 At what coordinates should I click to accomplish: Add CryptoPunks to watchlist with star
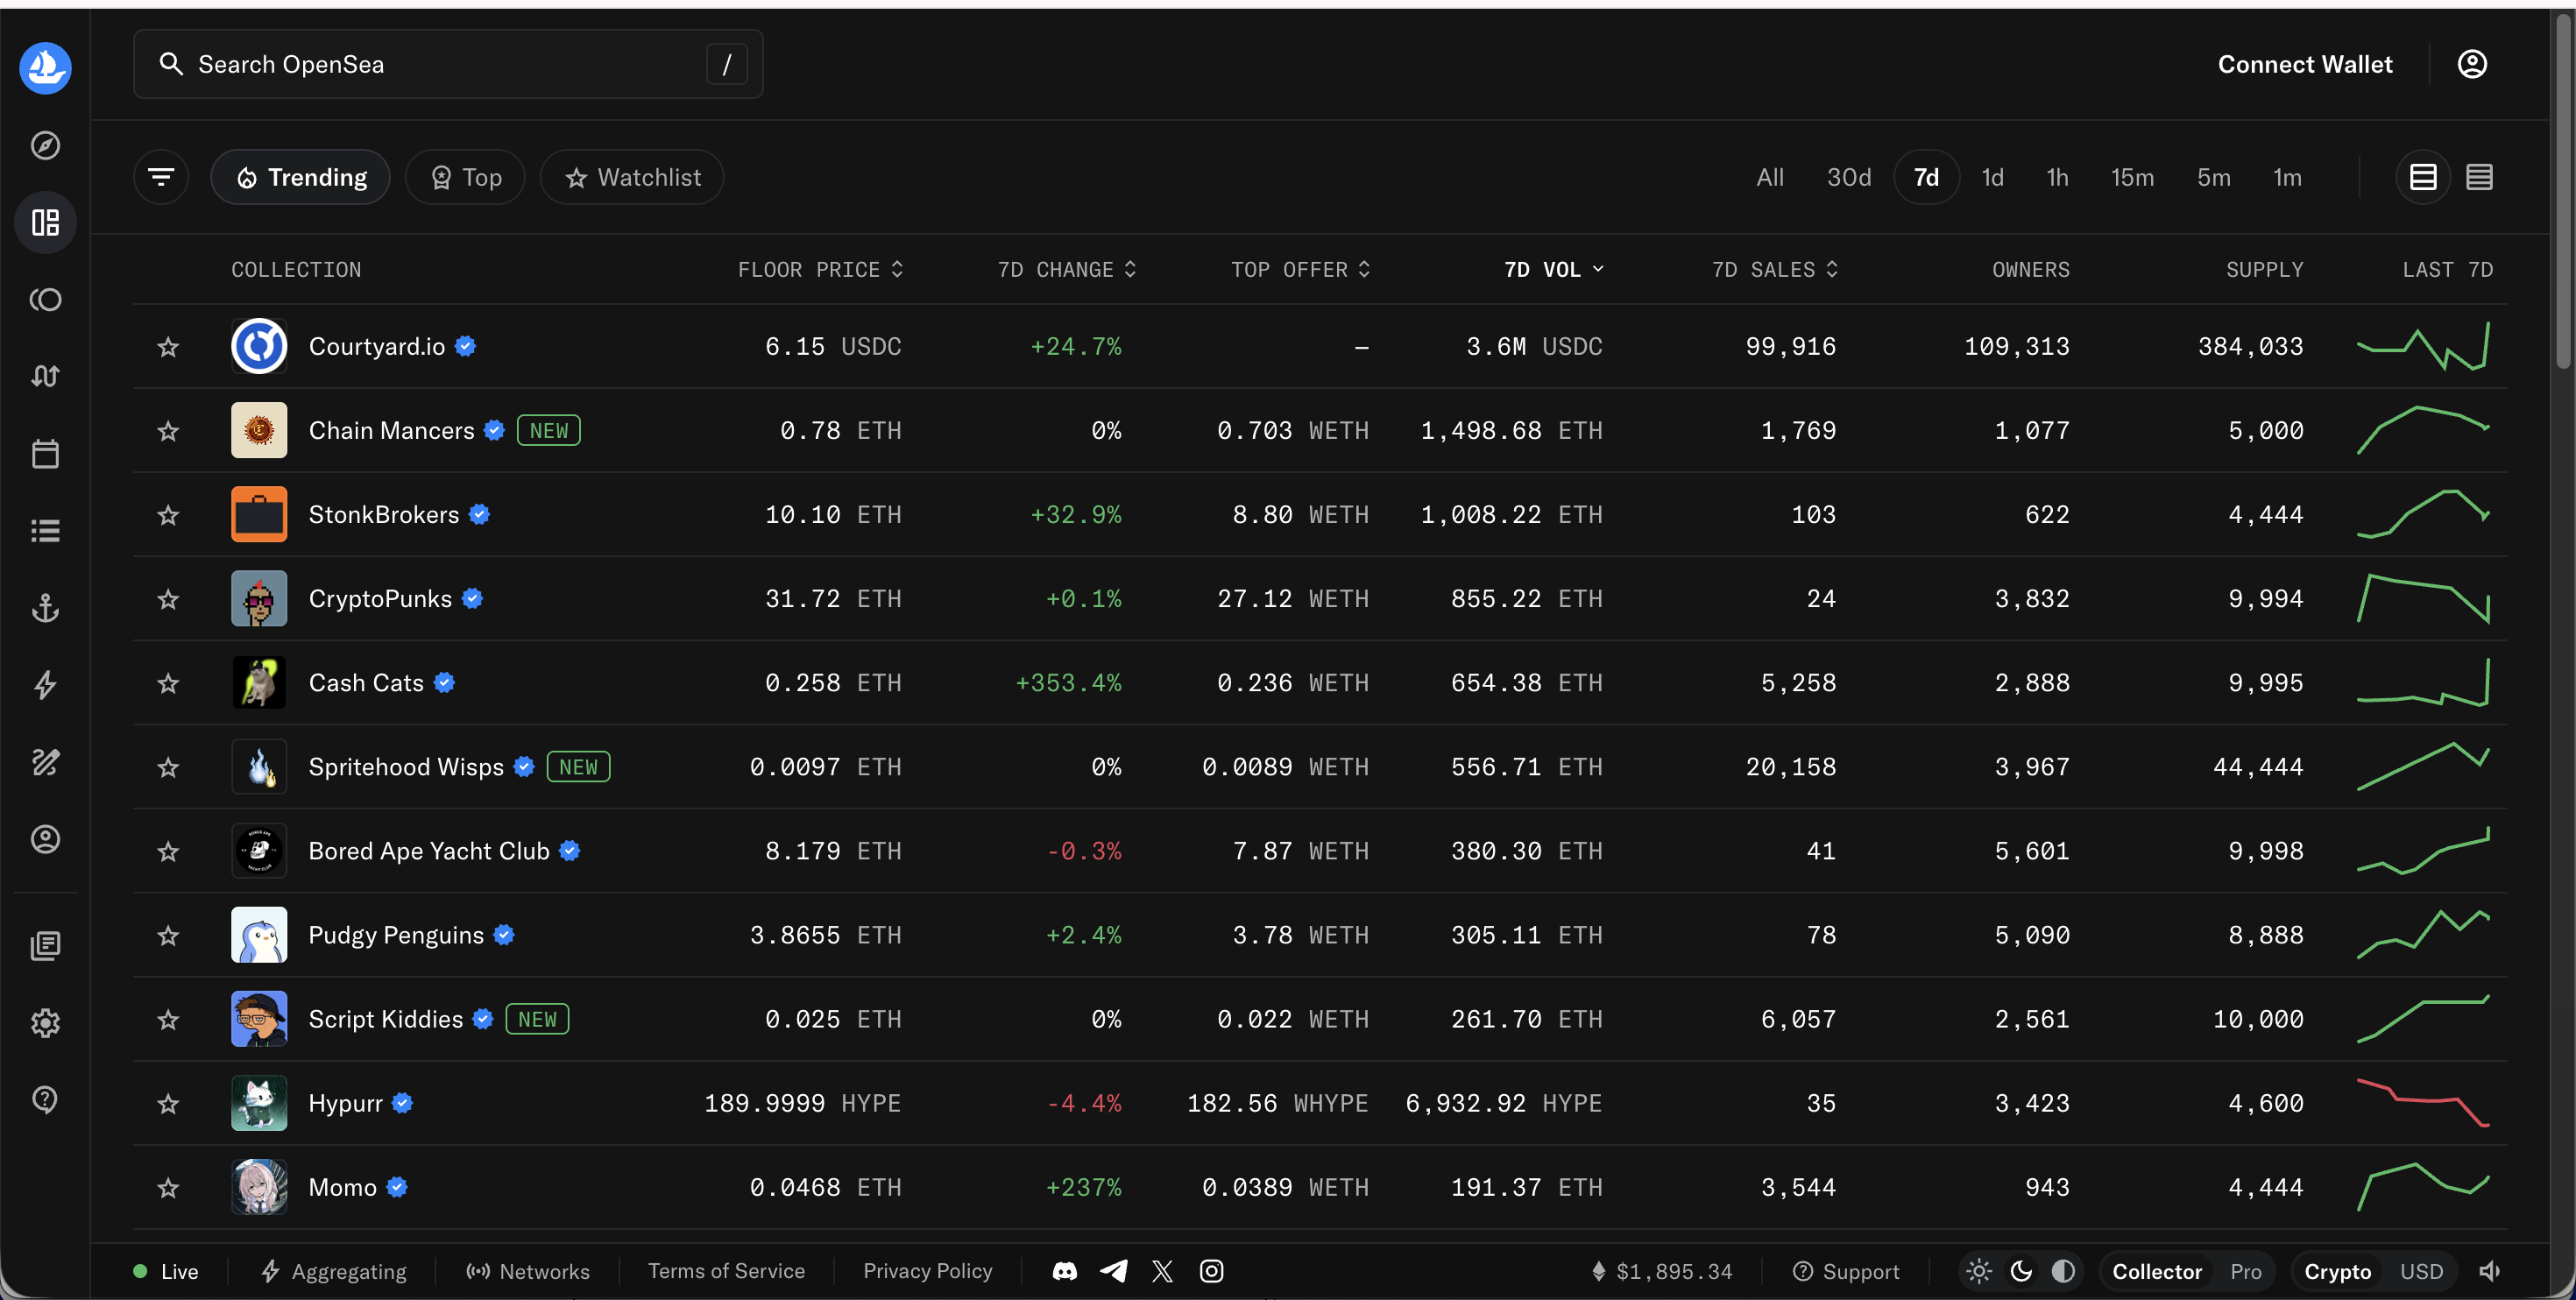click(x=168, y=598)
